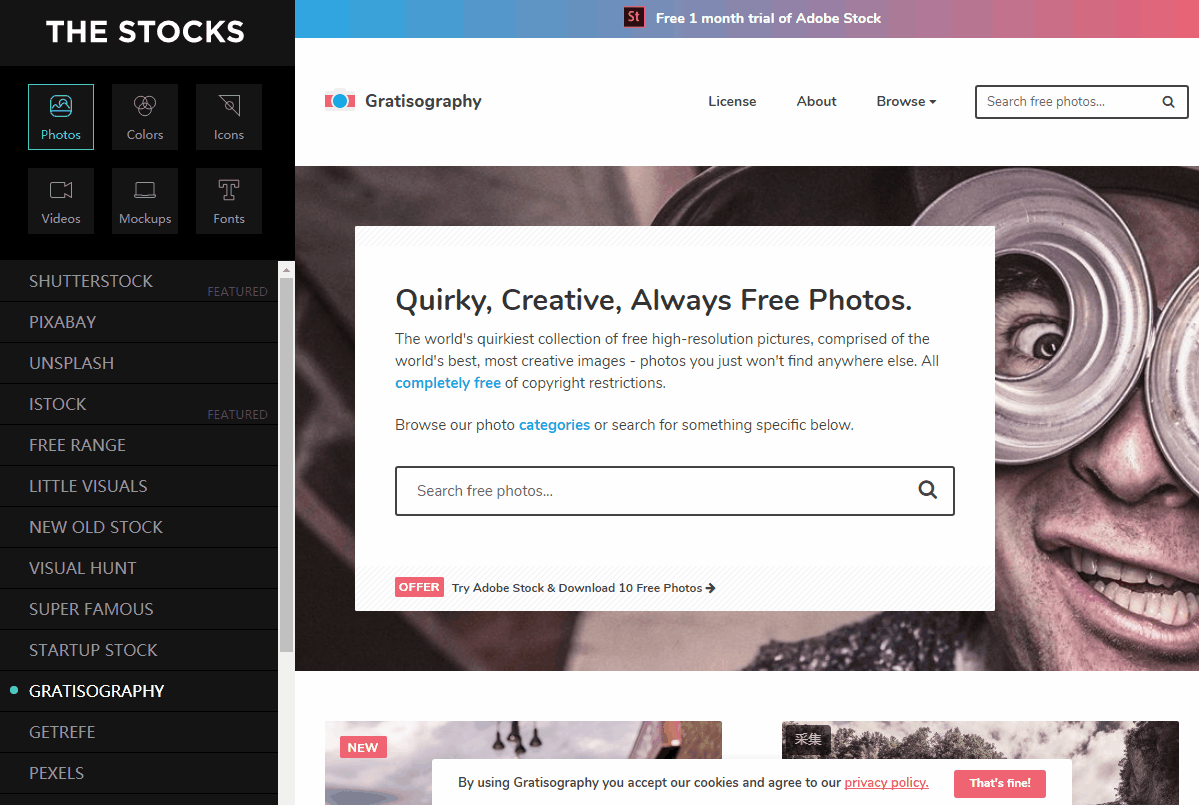Open the Icons category
1199x805 pixels.
pos(229,117)
